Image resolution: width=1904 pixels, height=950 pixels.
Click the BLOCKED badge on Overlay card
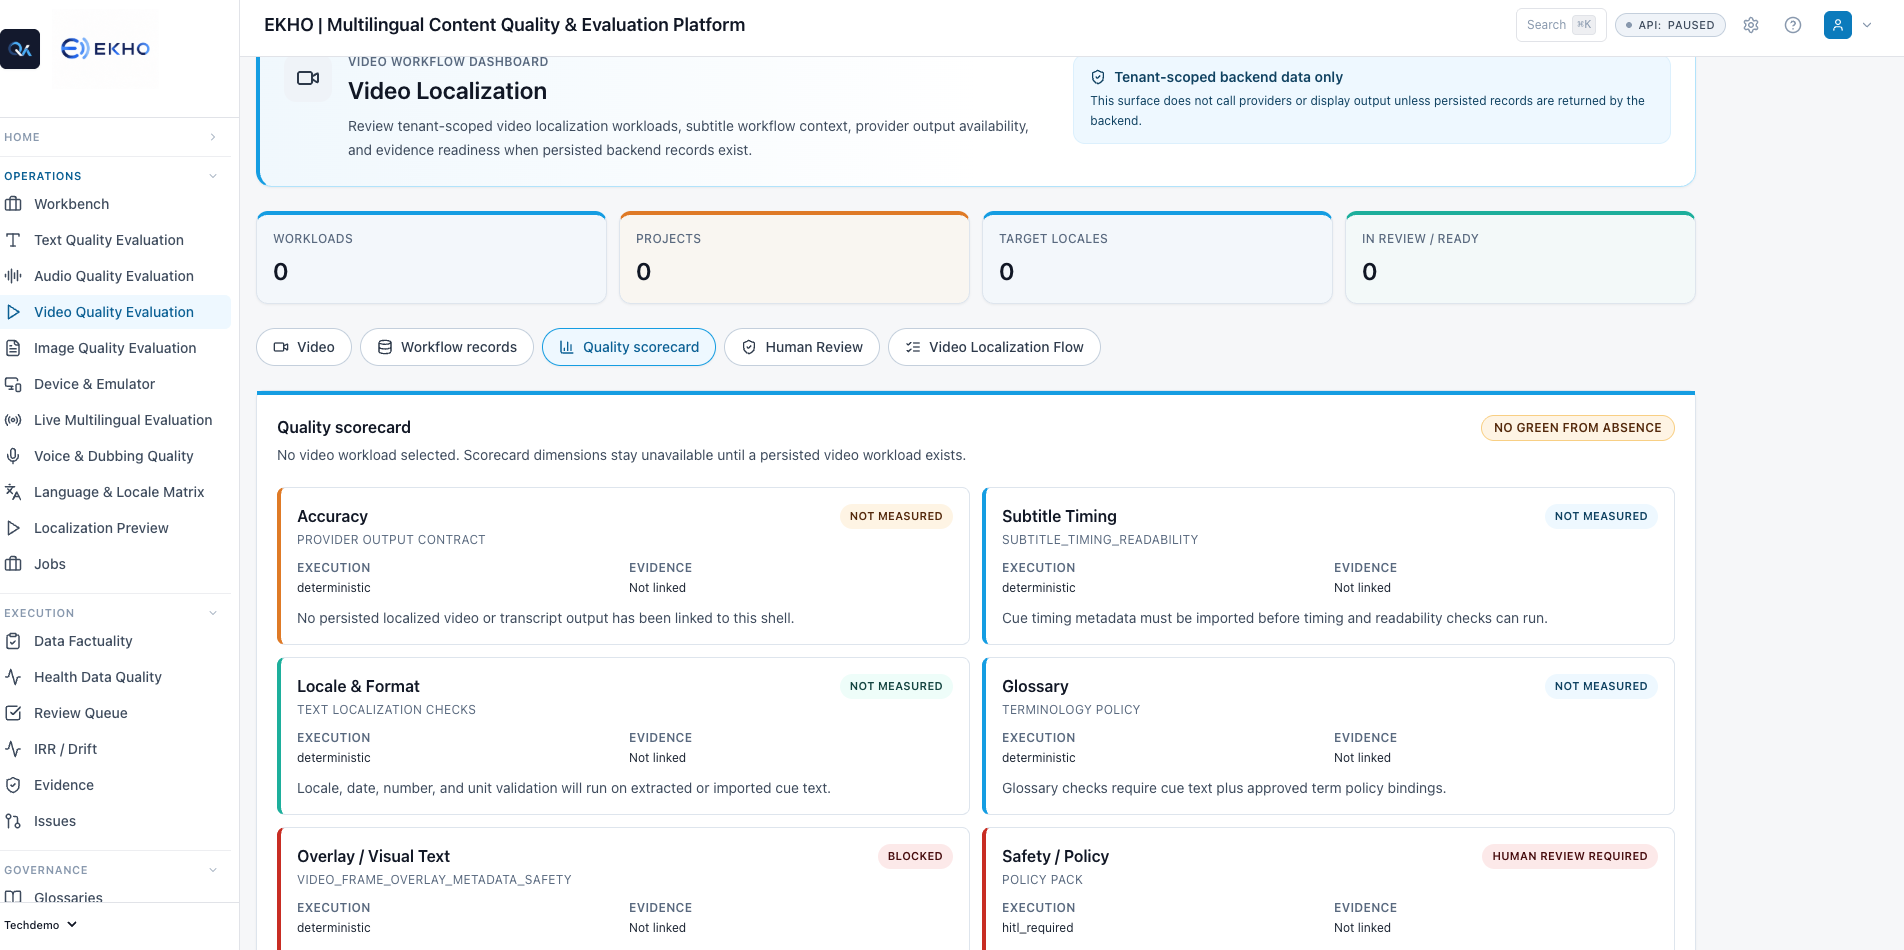[x=915, y=856]
